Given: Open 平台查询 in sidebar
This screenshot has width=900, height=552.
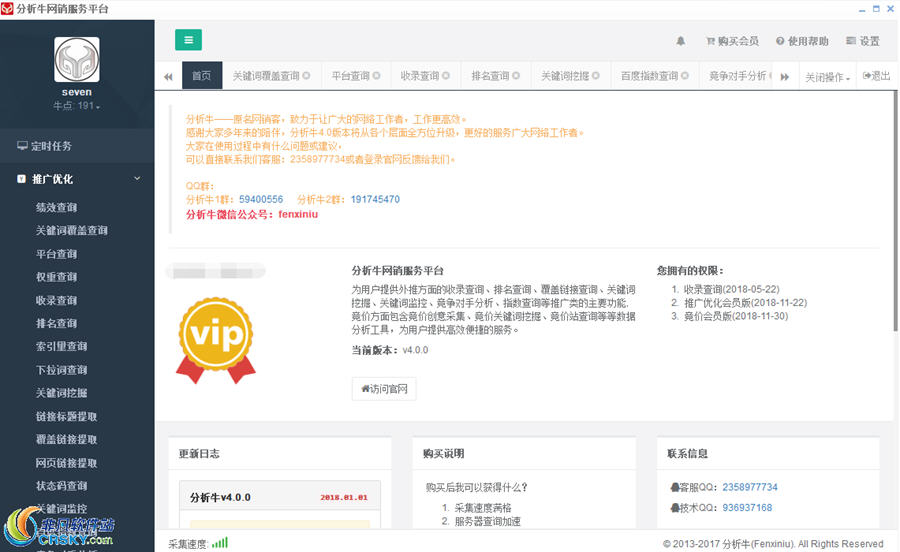Looking at the screenshot, I should (x=56, y=254).
